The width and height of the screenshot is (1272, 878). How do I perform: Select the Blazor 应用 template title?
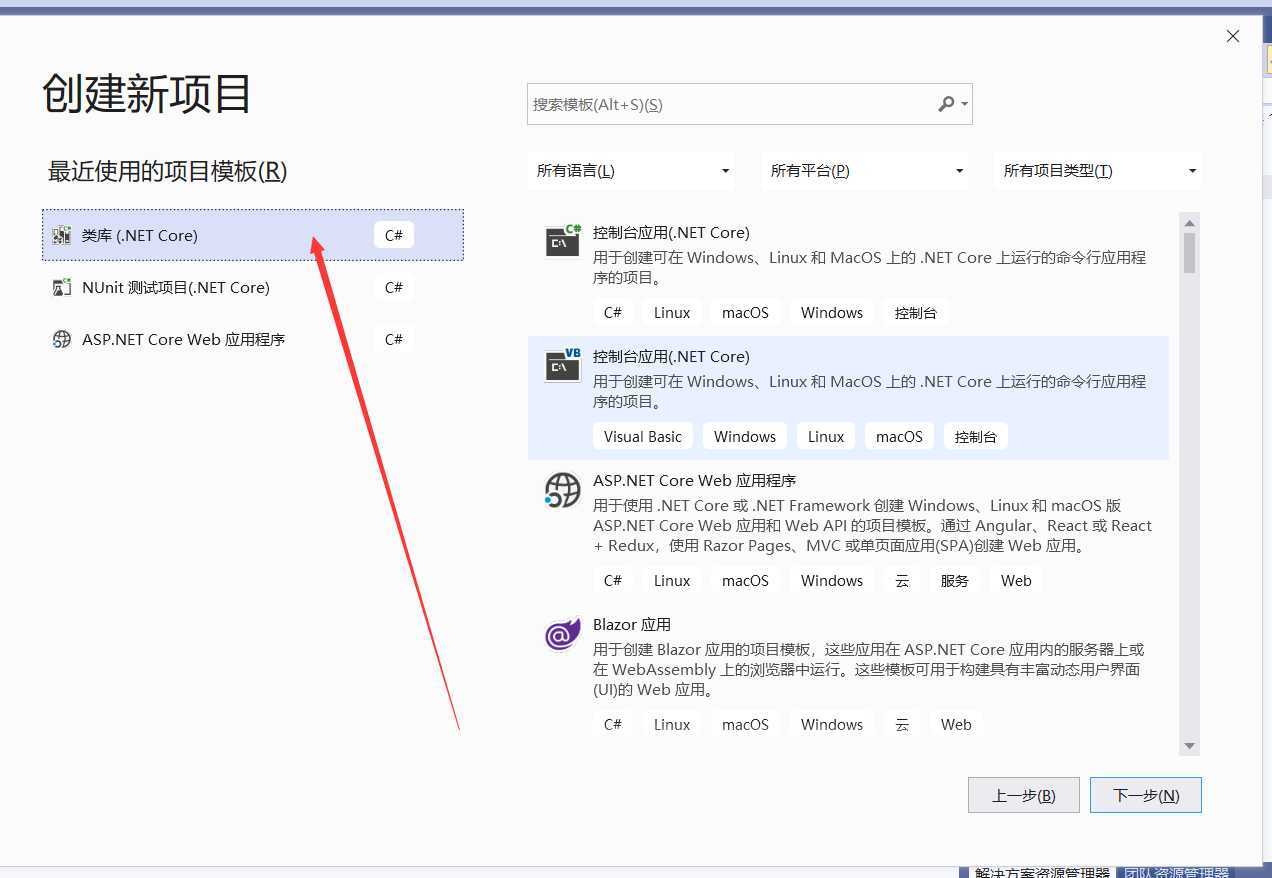(x=632, y=625)
